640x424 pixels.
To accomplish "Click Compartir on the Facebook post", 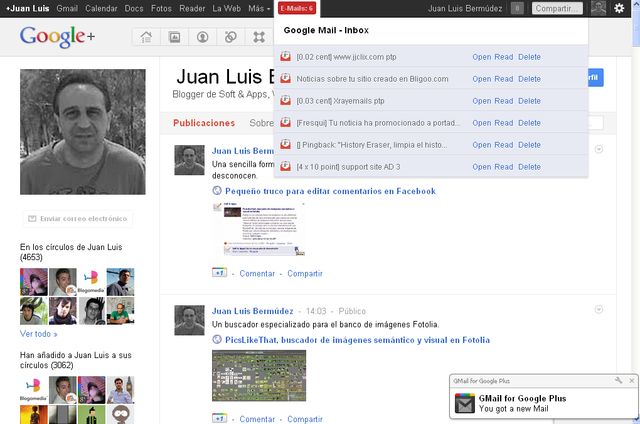I will pyautogui.click(x=305, y=273).
